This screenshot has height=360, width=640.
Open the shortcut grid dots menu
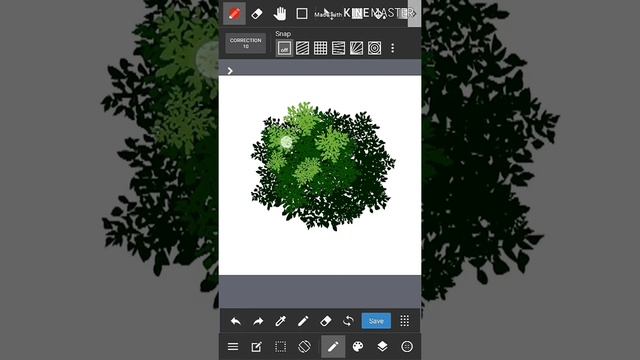pos(404,321)
